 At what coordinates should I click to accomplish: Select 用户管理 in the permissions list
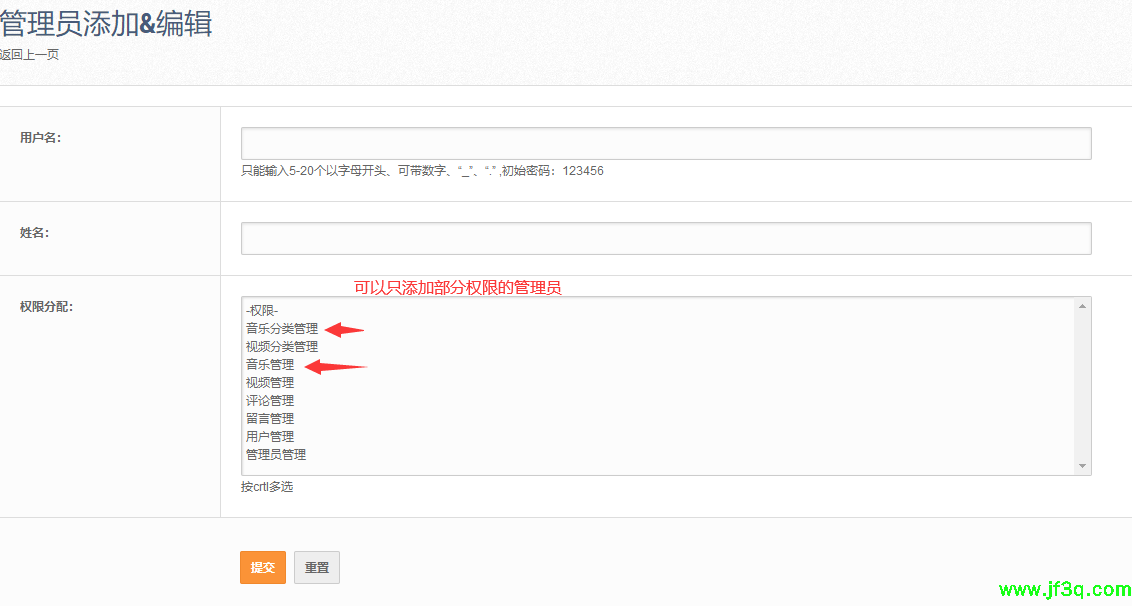pos(270,437)
